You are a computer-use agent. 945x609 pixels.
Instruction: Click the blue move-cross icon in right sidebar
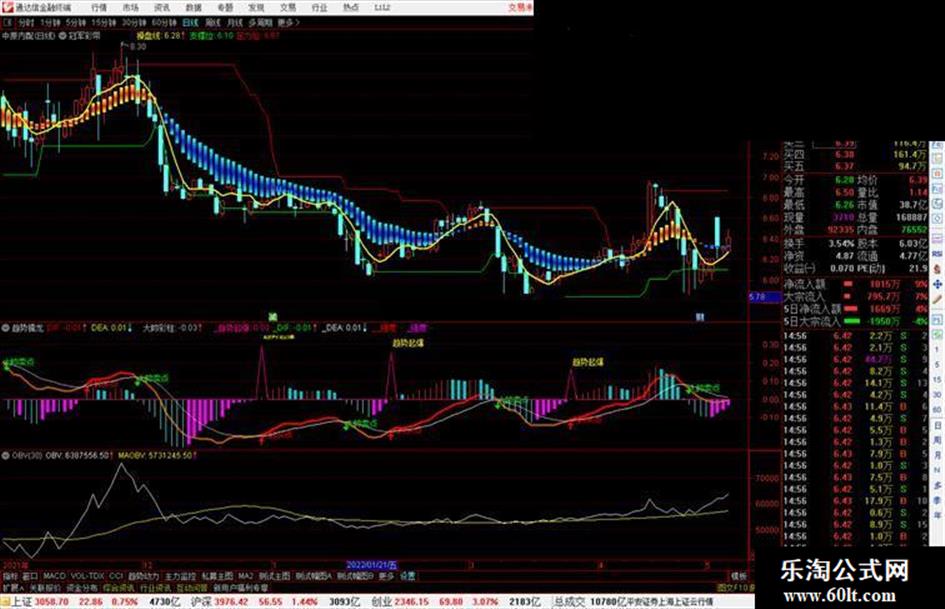click(937, 284)
